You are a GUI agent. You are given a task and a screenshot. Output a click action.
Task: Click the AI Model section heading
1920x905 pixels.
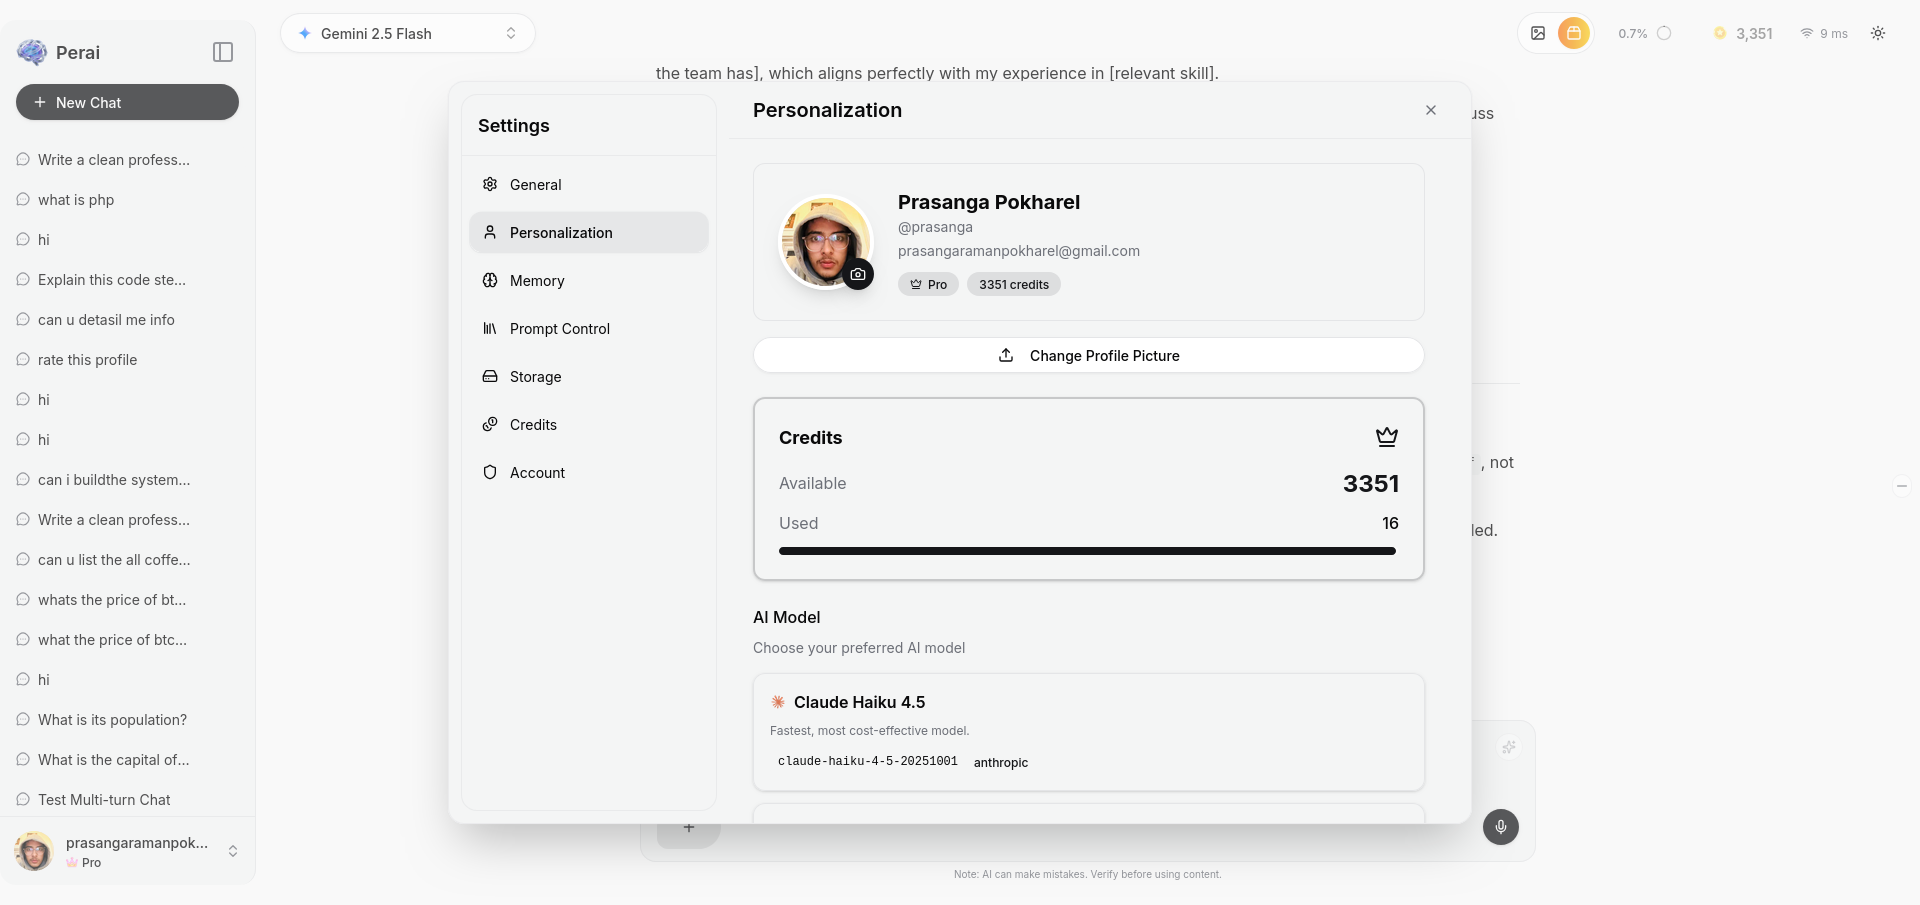pyautogui.click(x=787, y=618)
